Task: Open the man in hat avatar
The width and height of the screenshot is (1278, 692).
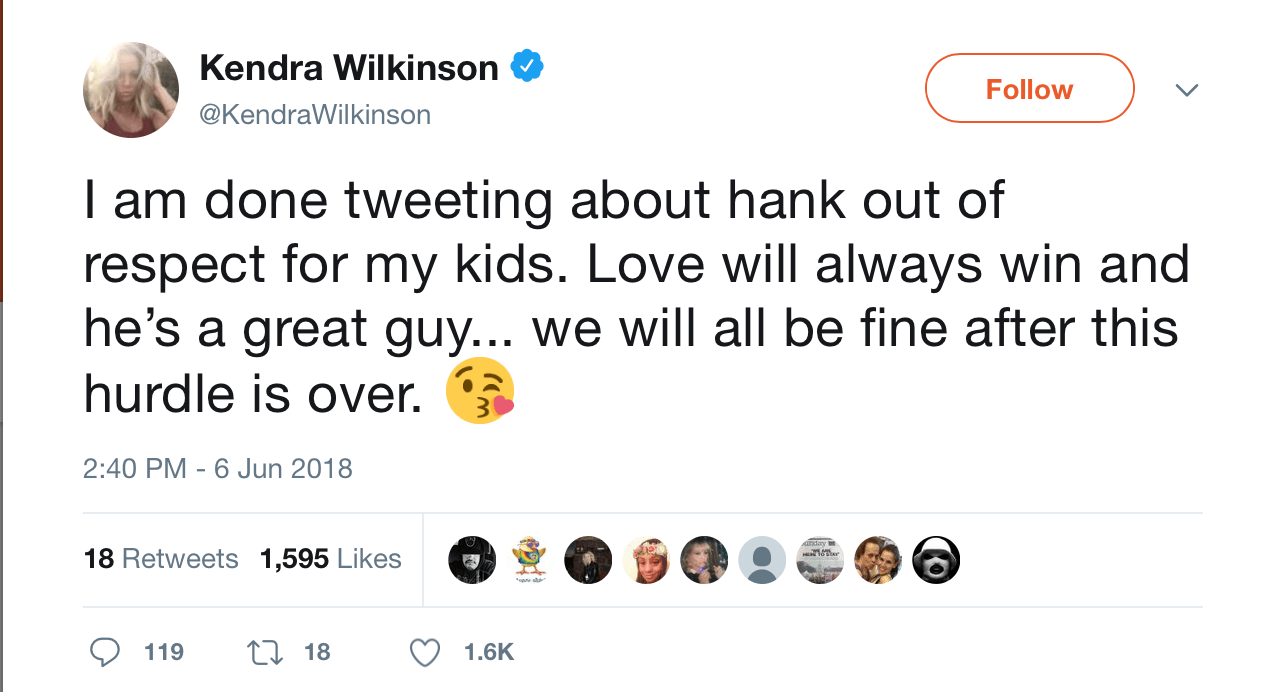Action: pos(472,560)
